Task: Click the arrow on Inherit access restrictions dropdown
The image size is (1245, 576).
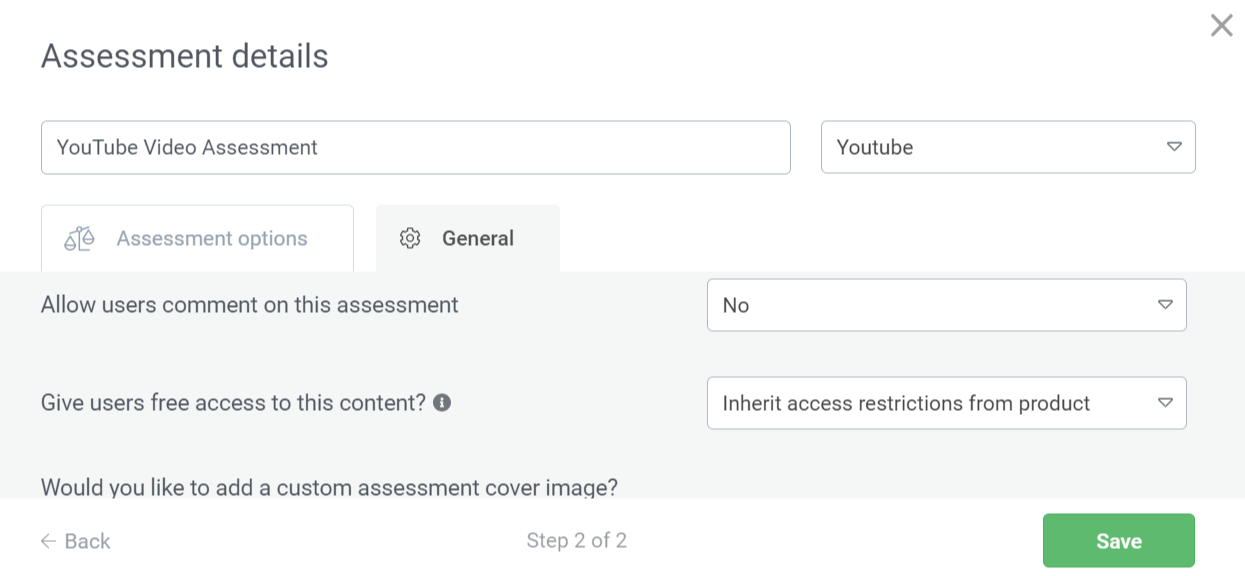Action: pyautogui.click(x=1165, y=403)
